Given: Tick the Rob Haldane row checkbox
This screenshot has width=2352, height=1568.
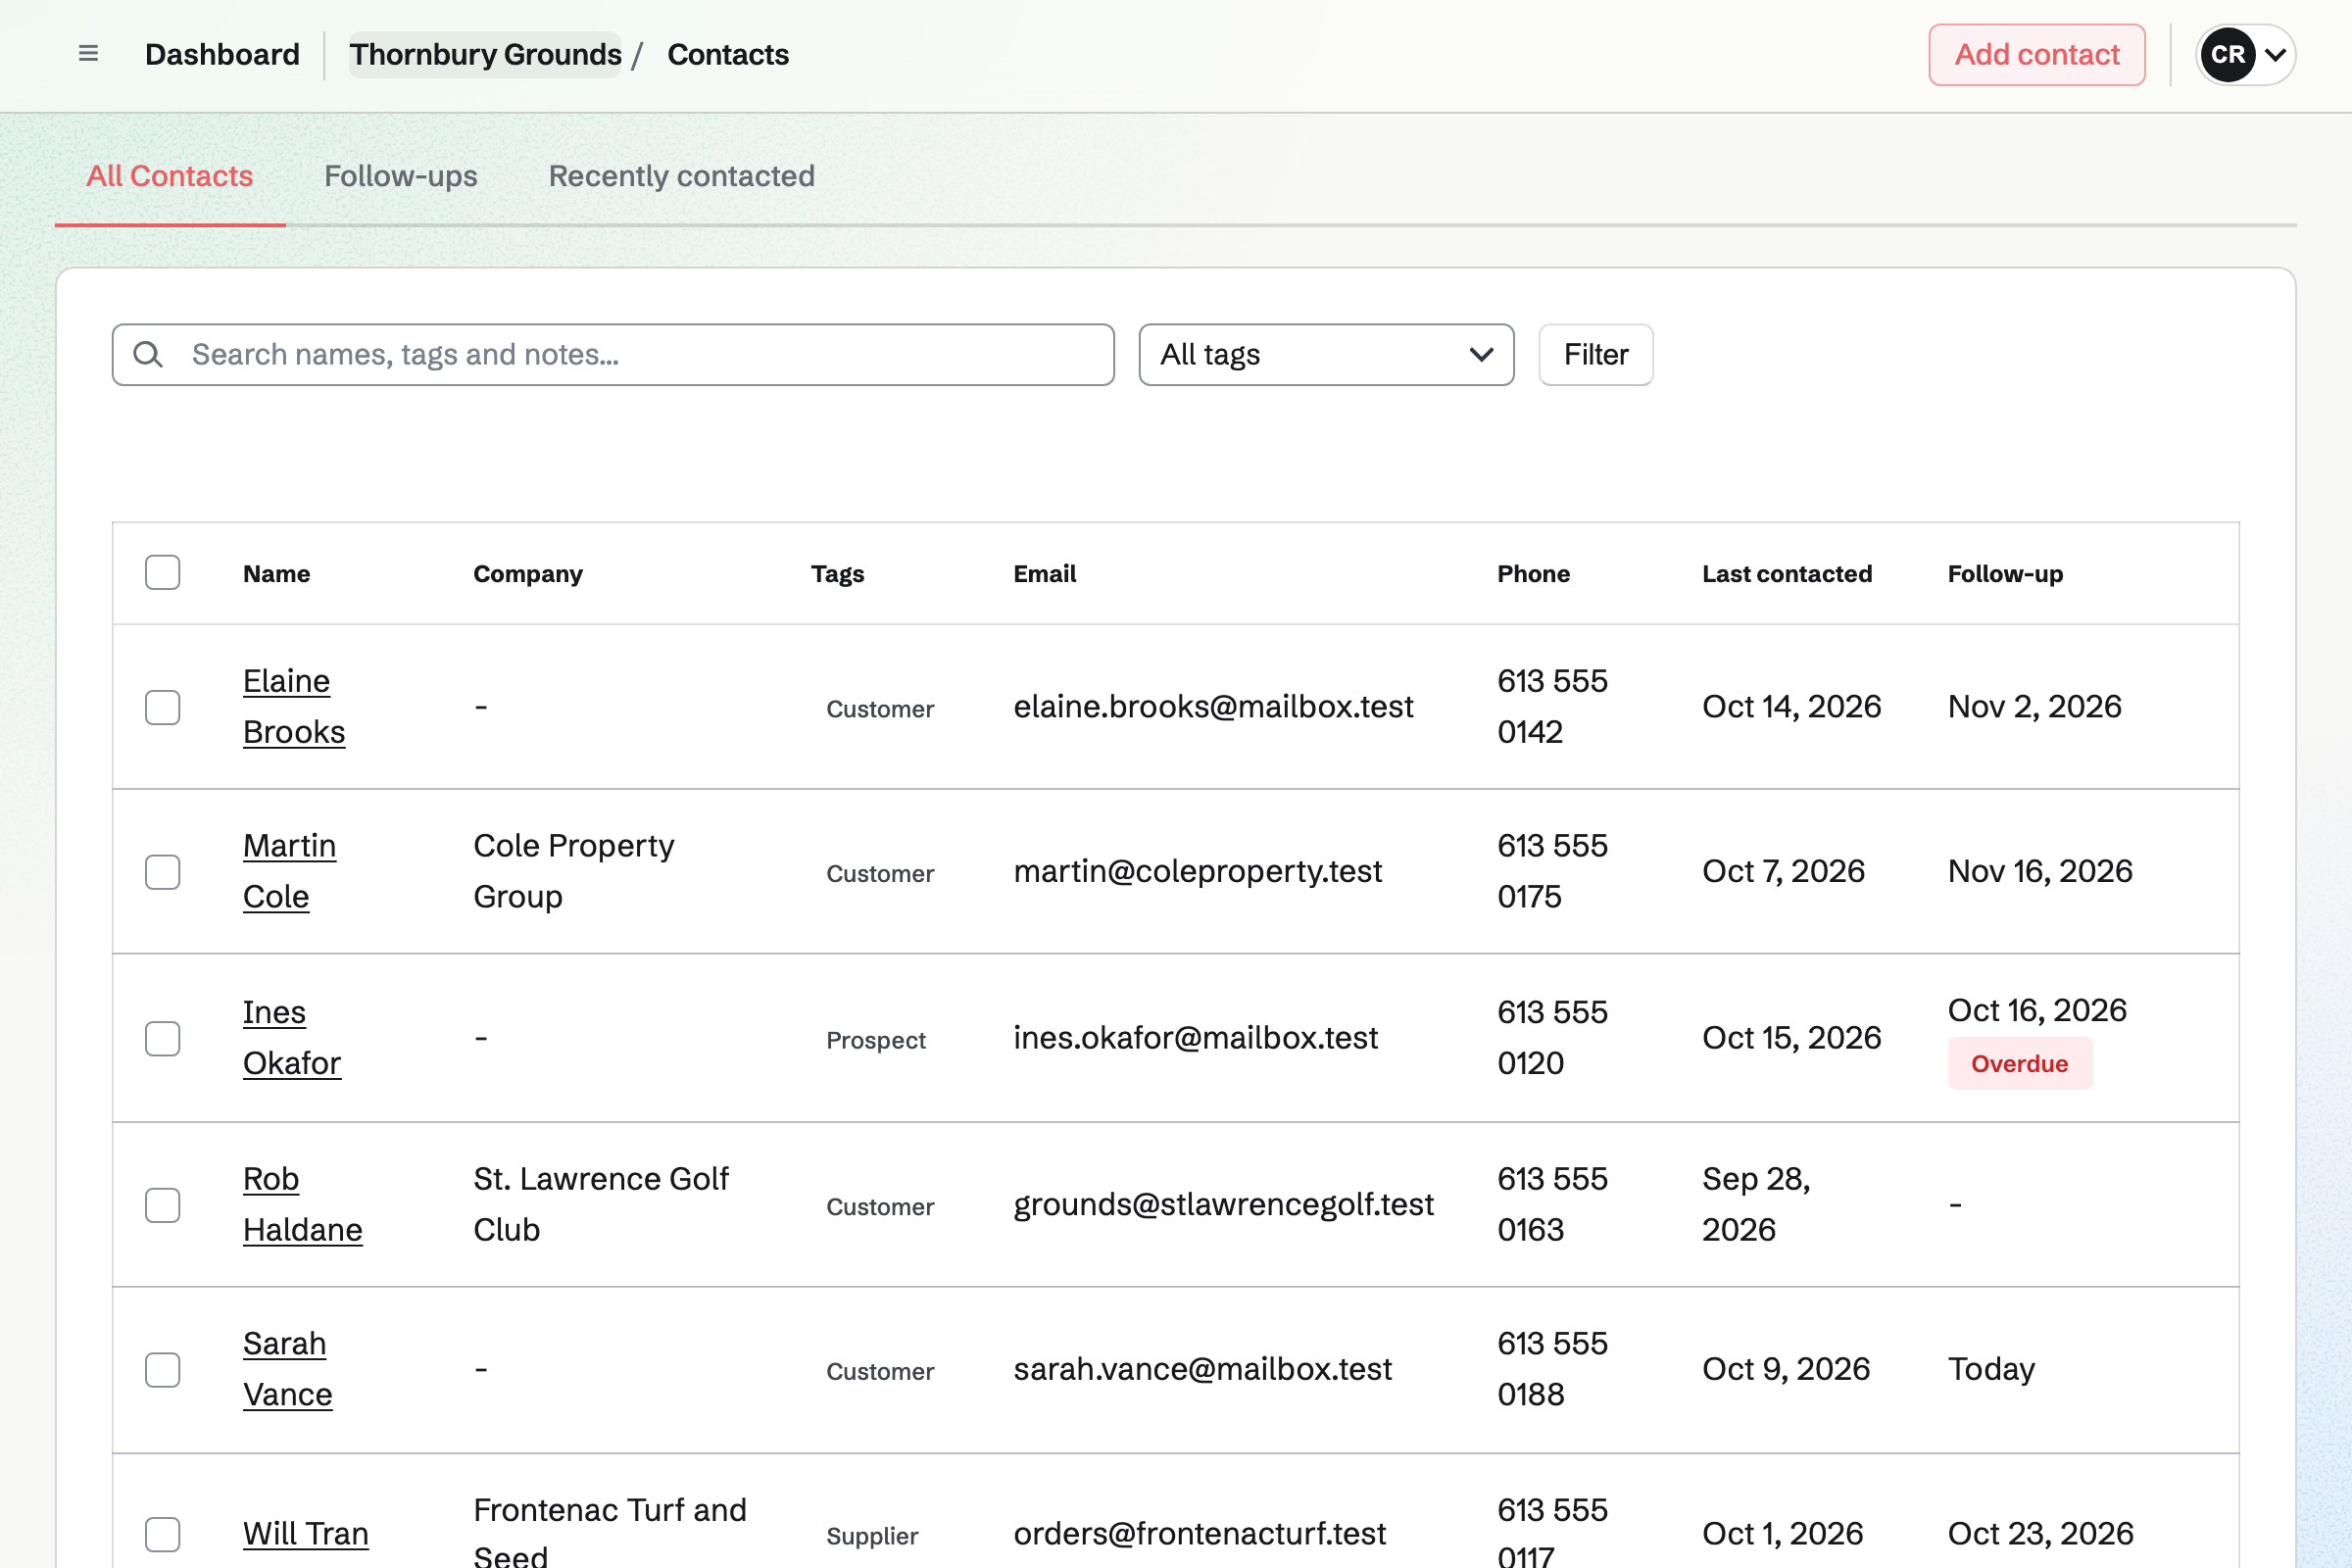Looking at the screenshot, I should (162, 1205).
